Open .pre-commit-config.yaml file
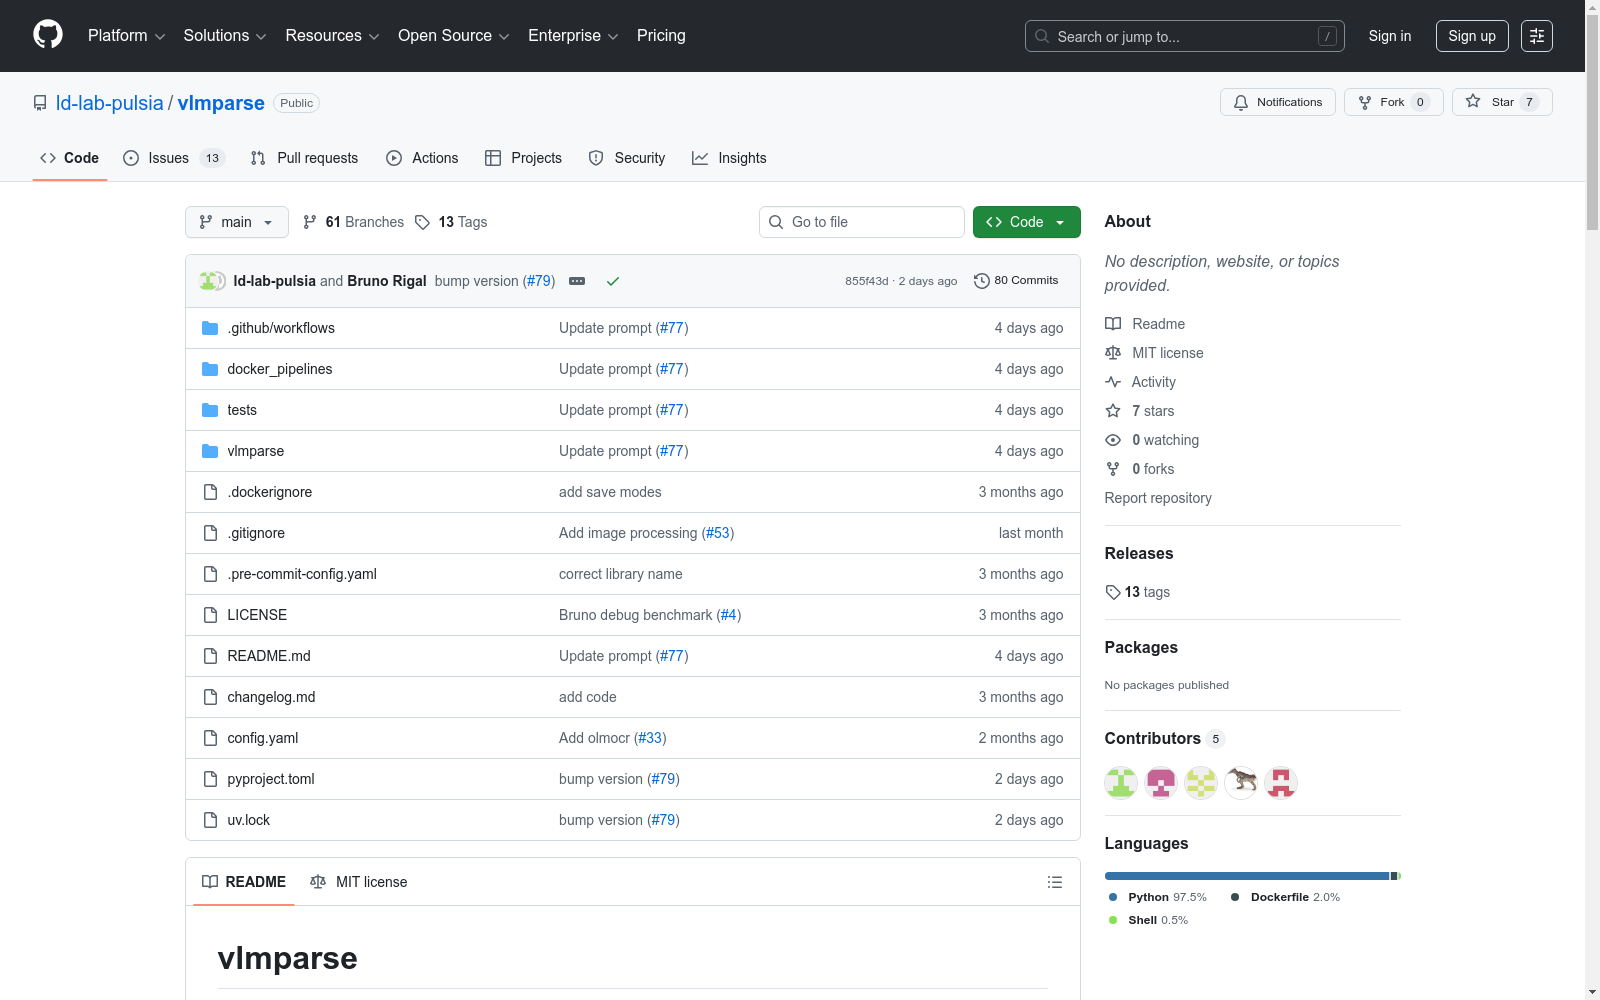The height and width of the screenshot is (1000, 1600). point(302,574)
